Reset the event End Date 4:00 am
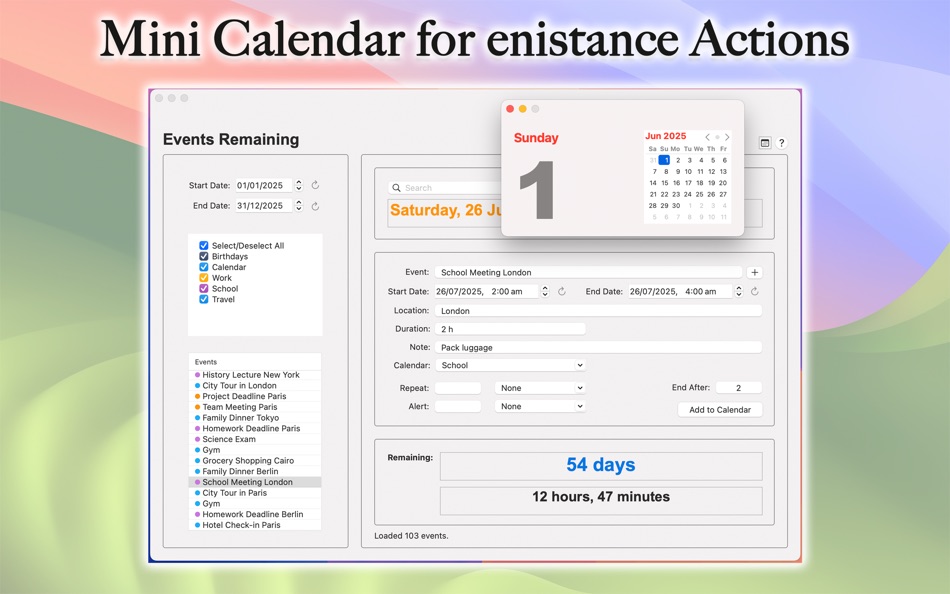Viewport: 950px width, 594px height. (755, 292)
